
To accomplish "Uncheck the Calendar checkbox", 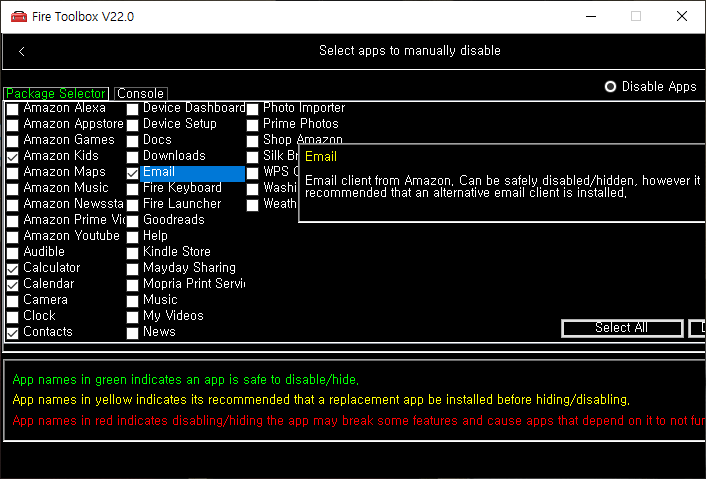I will point(13,285).
